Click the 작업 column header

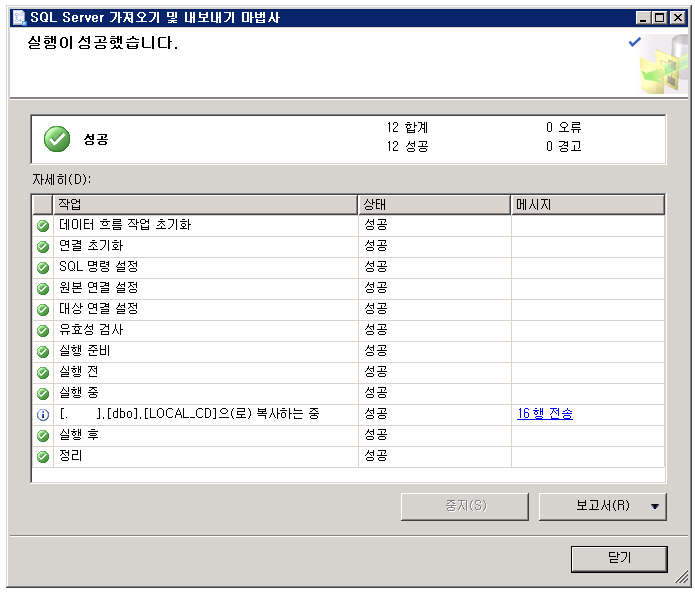(205, 204)
